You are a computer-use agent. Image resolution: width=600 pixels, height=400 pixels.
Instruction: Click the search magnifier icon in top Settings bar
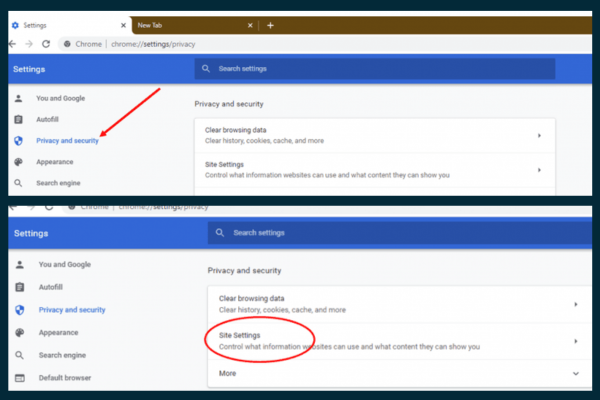pos(206,69)
